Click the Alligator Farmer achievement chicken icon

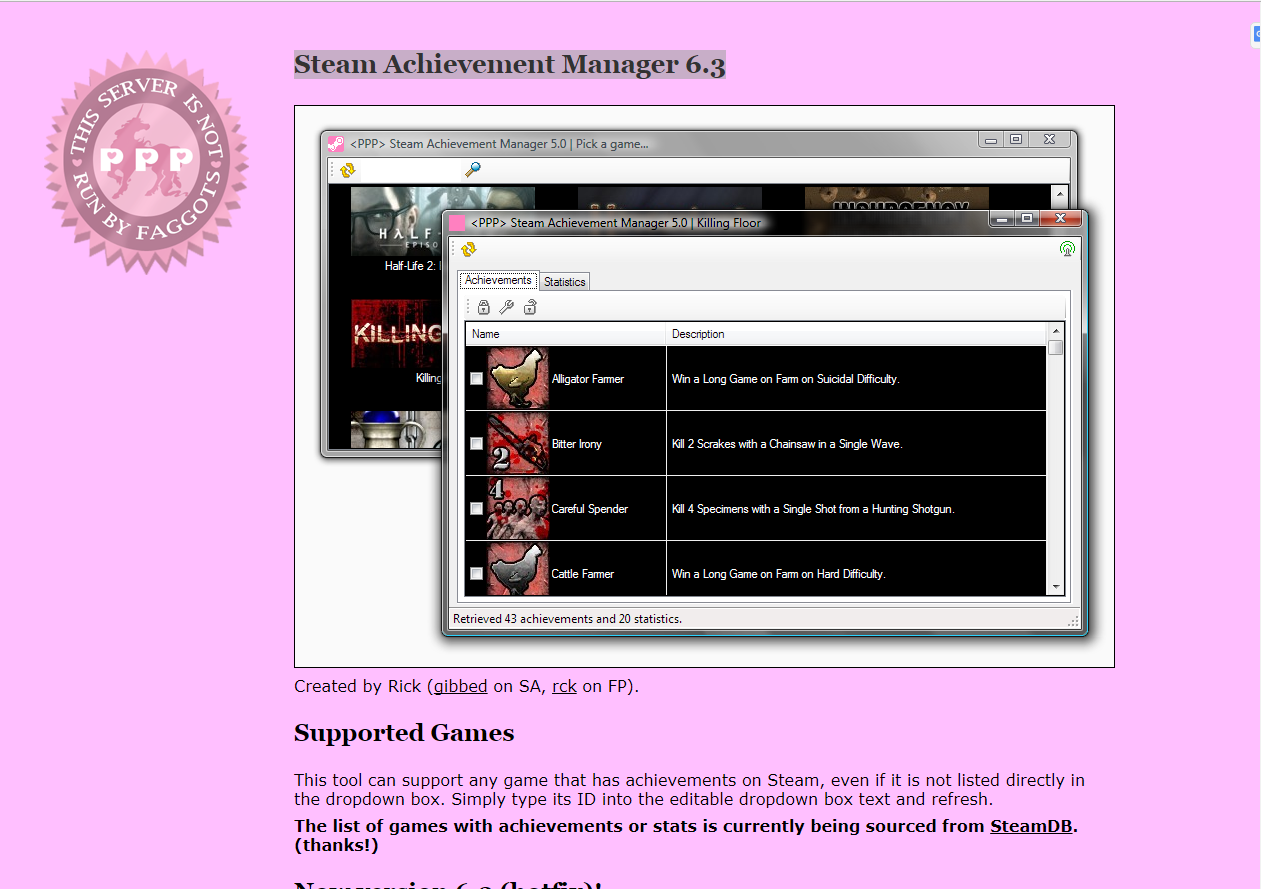pyautogui.click(x=518, y=378)
